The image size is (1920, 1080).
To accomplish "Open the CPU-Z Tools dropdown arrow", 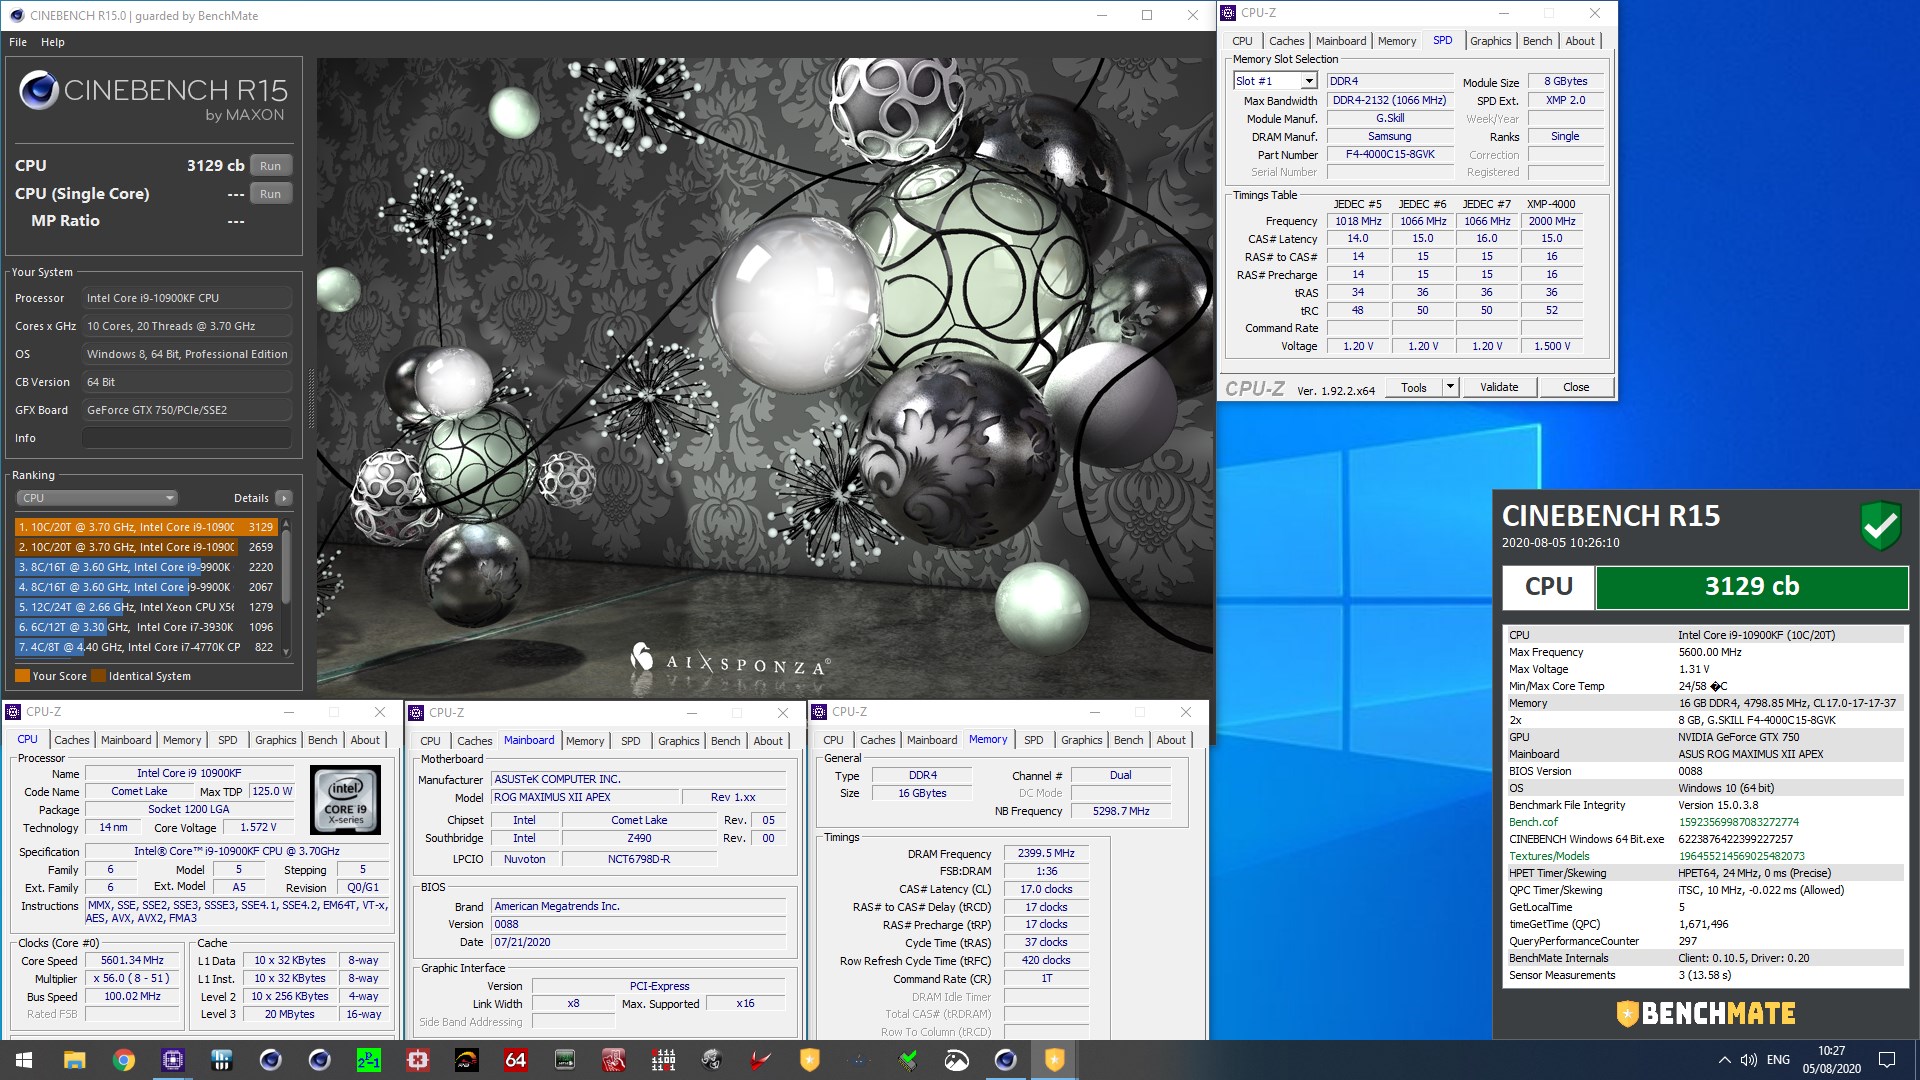I will click(x=1450, y=387).
